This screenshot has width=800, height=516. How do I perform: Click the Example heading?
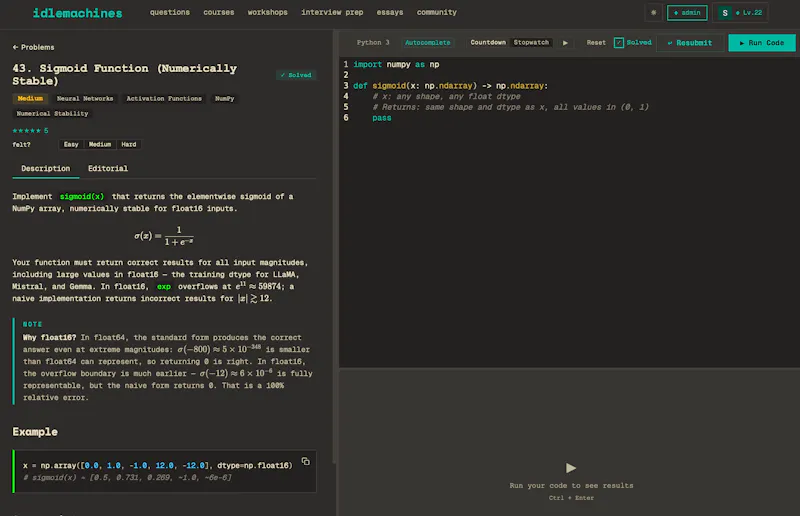point(35,432)
